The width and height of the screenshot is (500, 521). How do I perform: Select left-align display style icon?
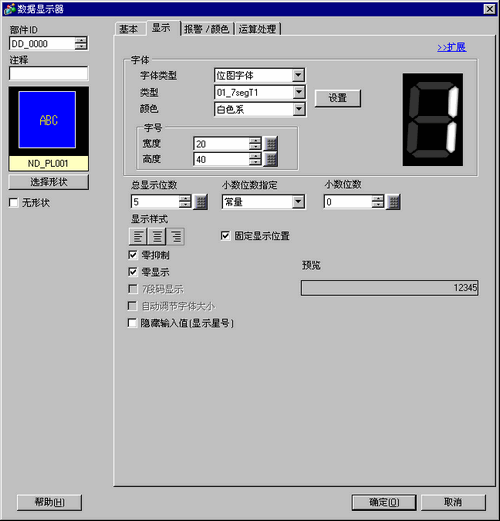(x=138, y=236)
